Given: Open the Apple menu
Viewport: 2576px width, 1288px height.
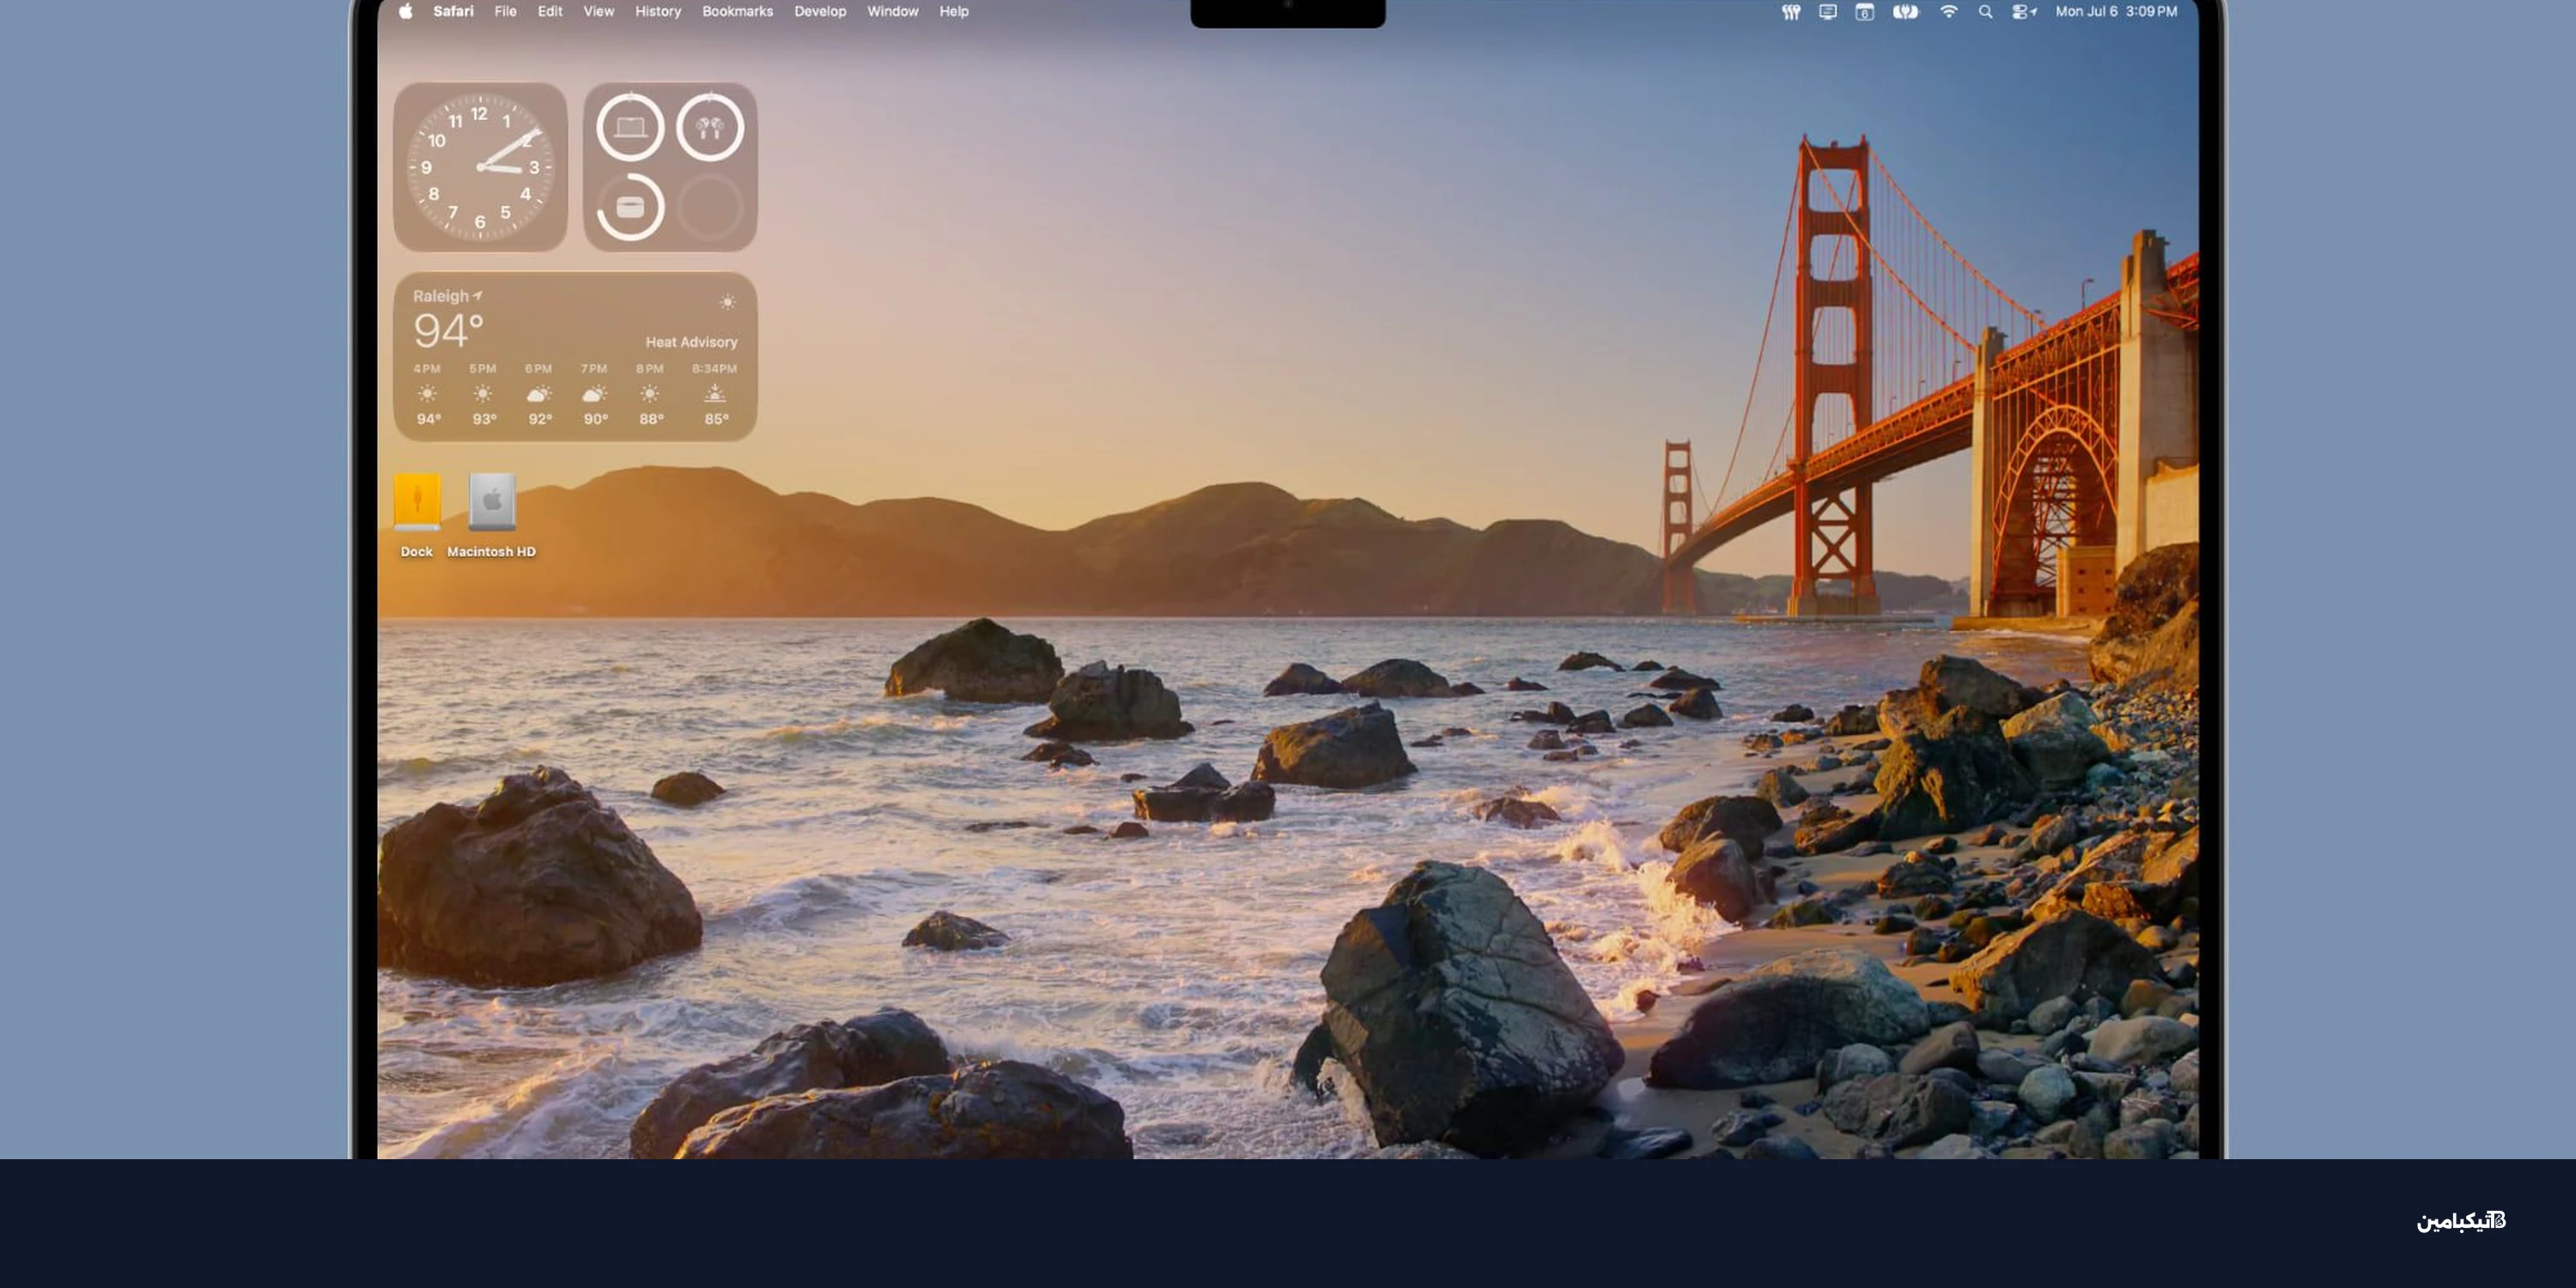Looking at the screenshot, I should coord(405,12).
